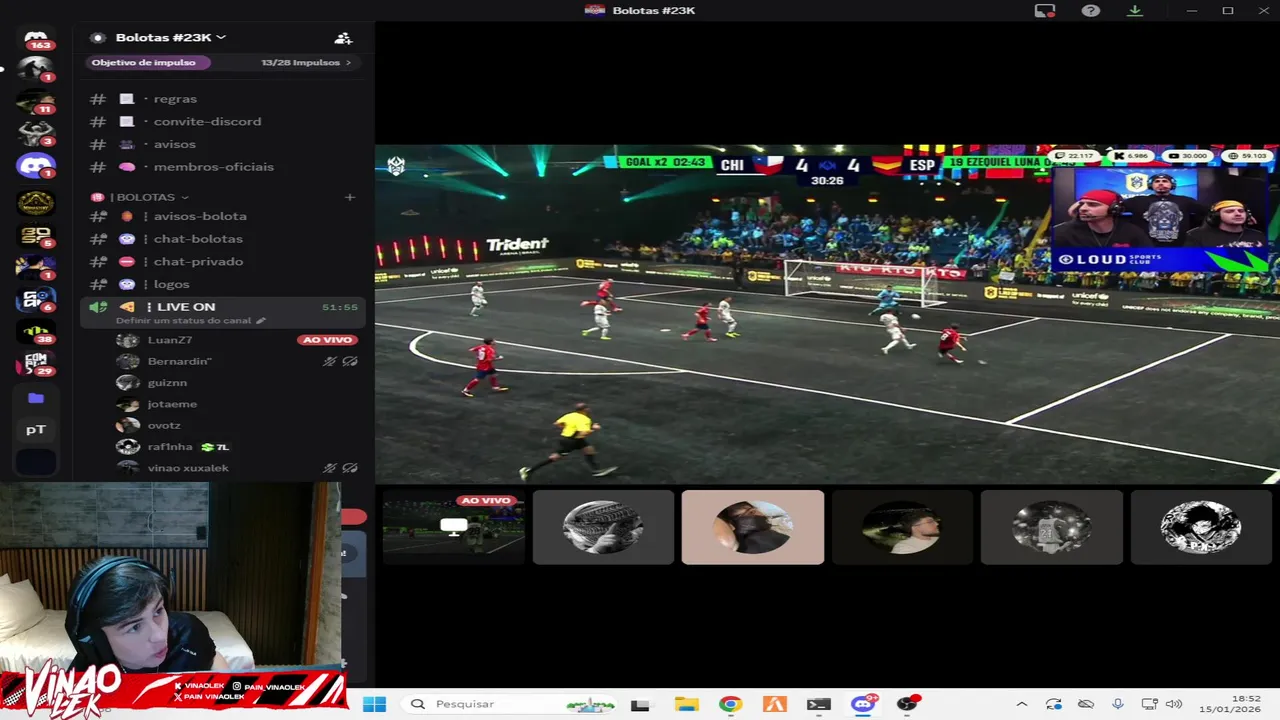Click Definir um status do canal
Screen dimensions: 1280x720
click(184, 321)
